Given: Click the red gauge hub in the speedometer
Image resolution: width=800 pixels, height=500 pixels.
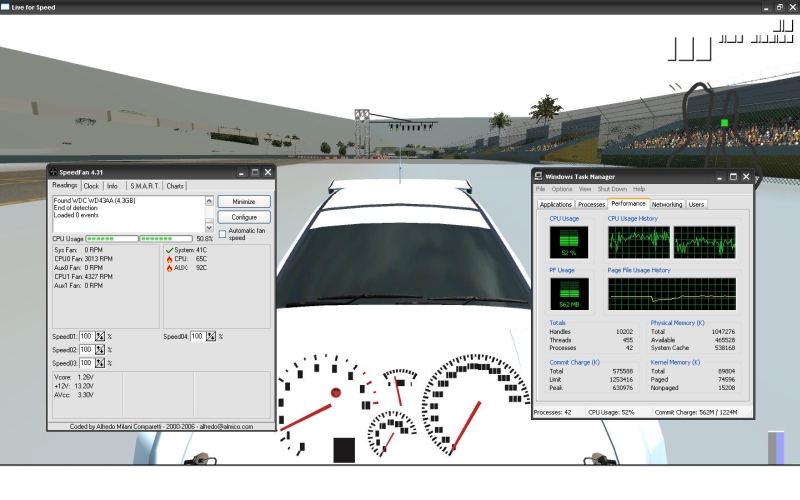Looking at the screenshot, I should [x=336, y=392].
